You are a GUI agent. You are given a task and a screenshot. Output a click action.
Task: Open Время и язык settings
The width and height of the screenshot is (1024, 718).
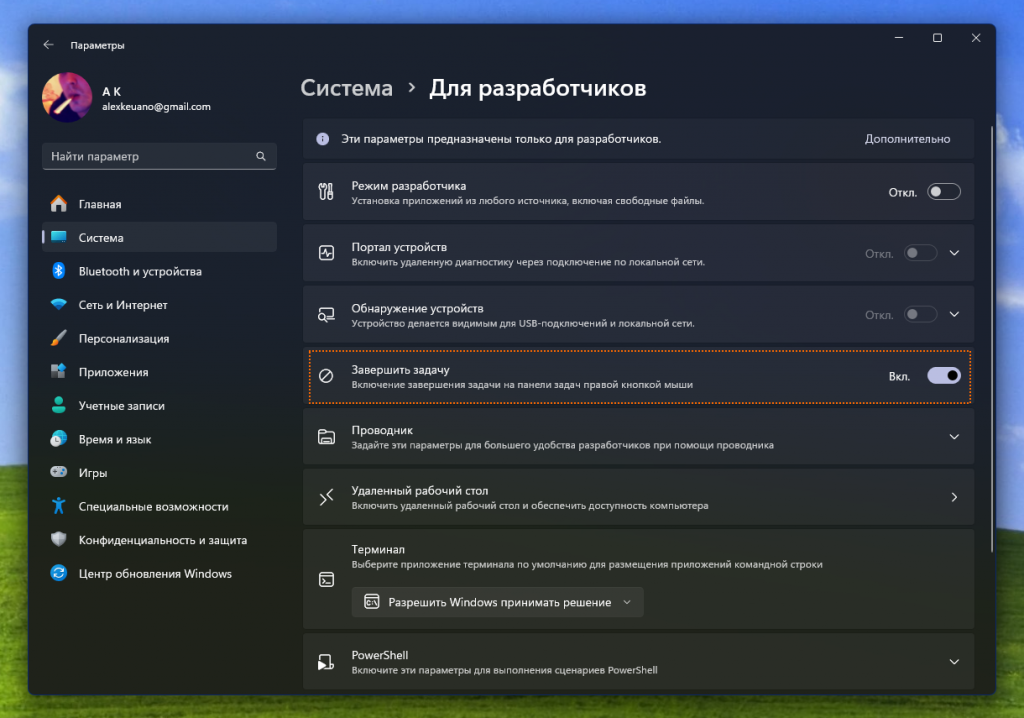coord(159,439)
